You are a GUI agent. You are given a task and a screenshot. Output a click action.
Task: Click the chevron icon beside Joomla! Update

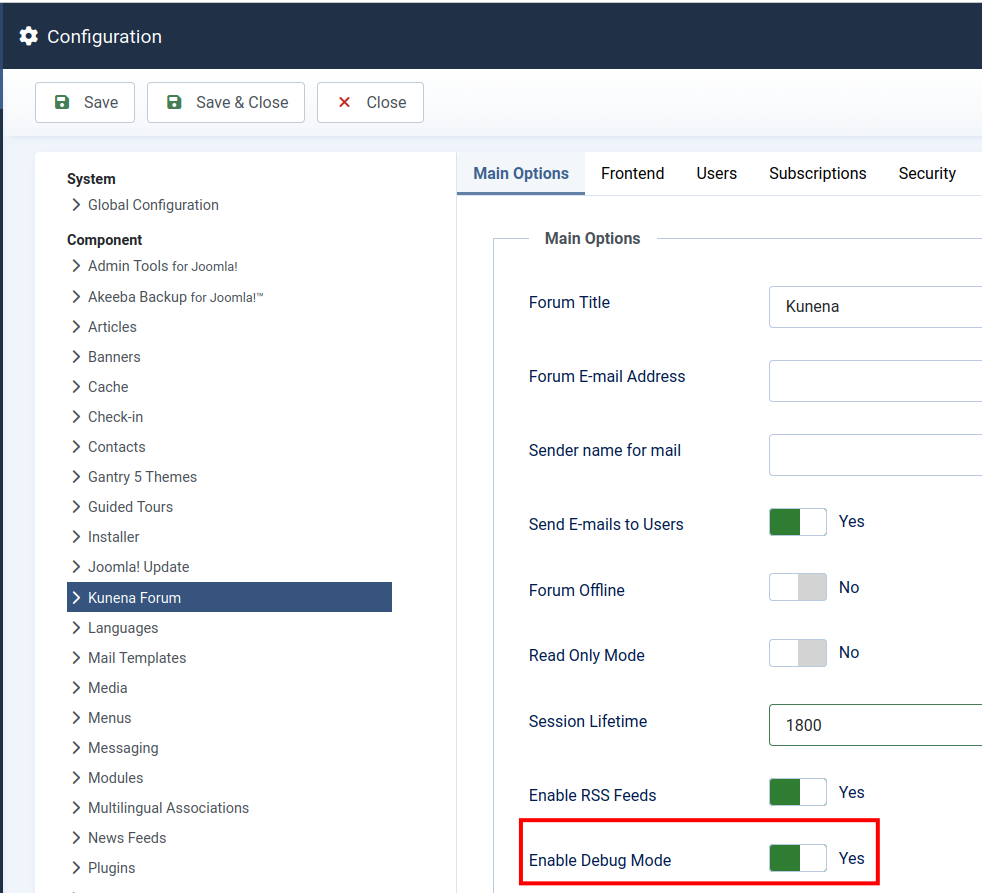click(x=76, y=567)
